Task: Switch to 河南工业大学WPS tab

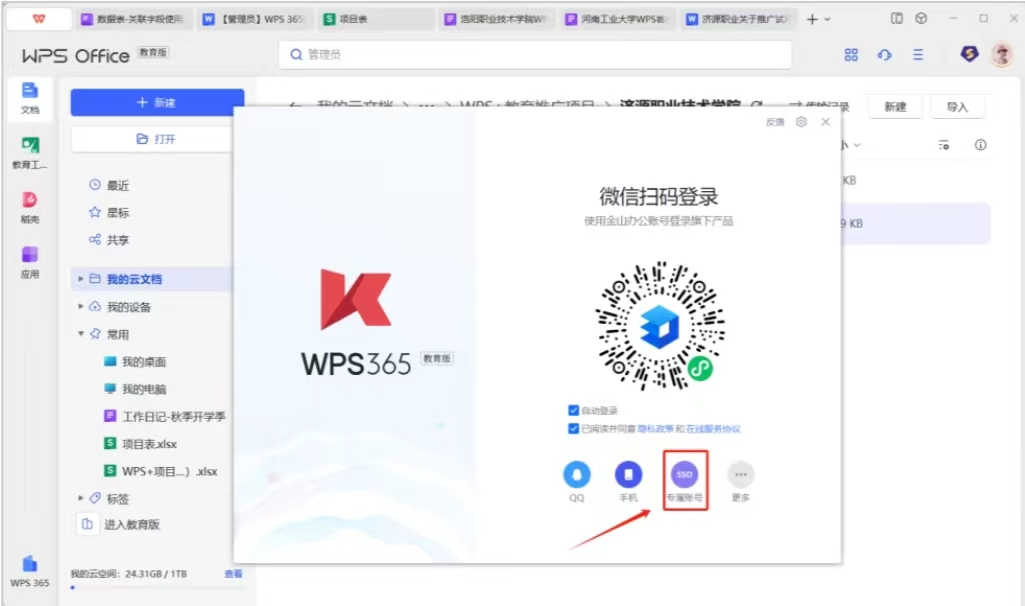Action: click(617, 19)
